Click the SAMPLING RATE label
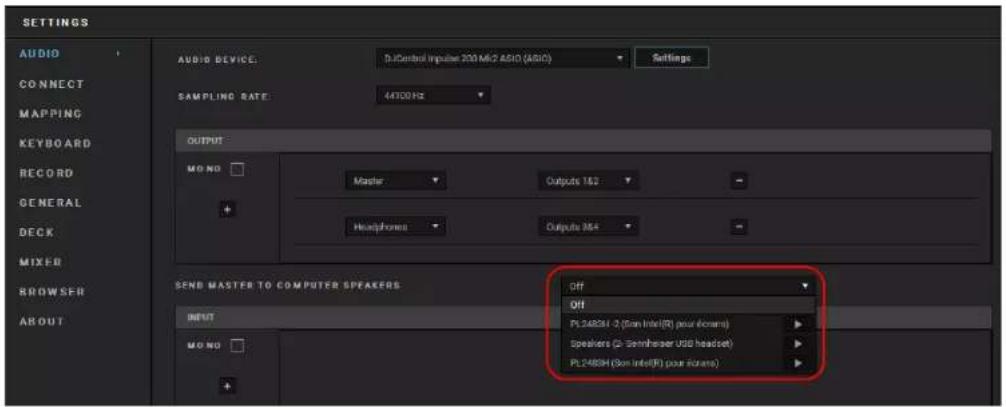The height and width of the screenshot is (407, 1006). click(x=223, y=97)
